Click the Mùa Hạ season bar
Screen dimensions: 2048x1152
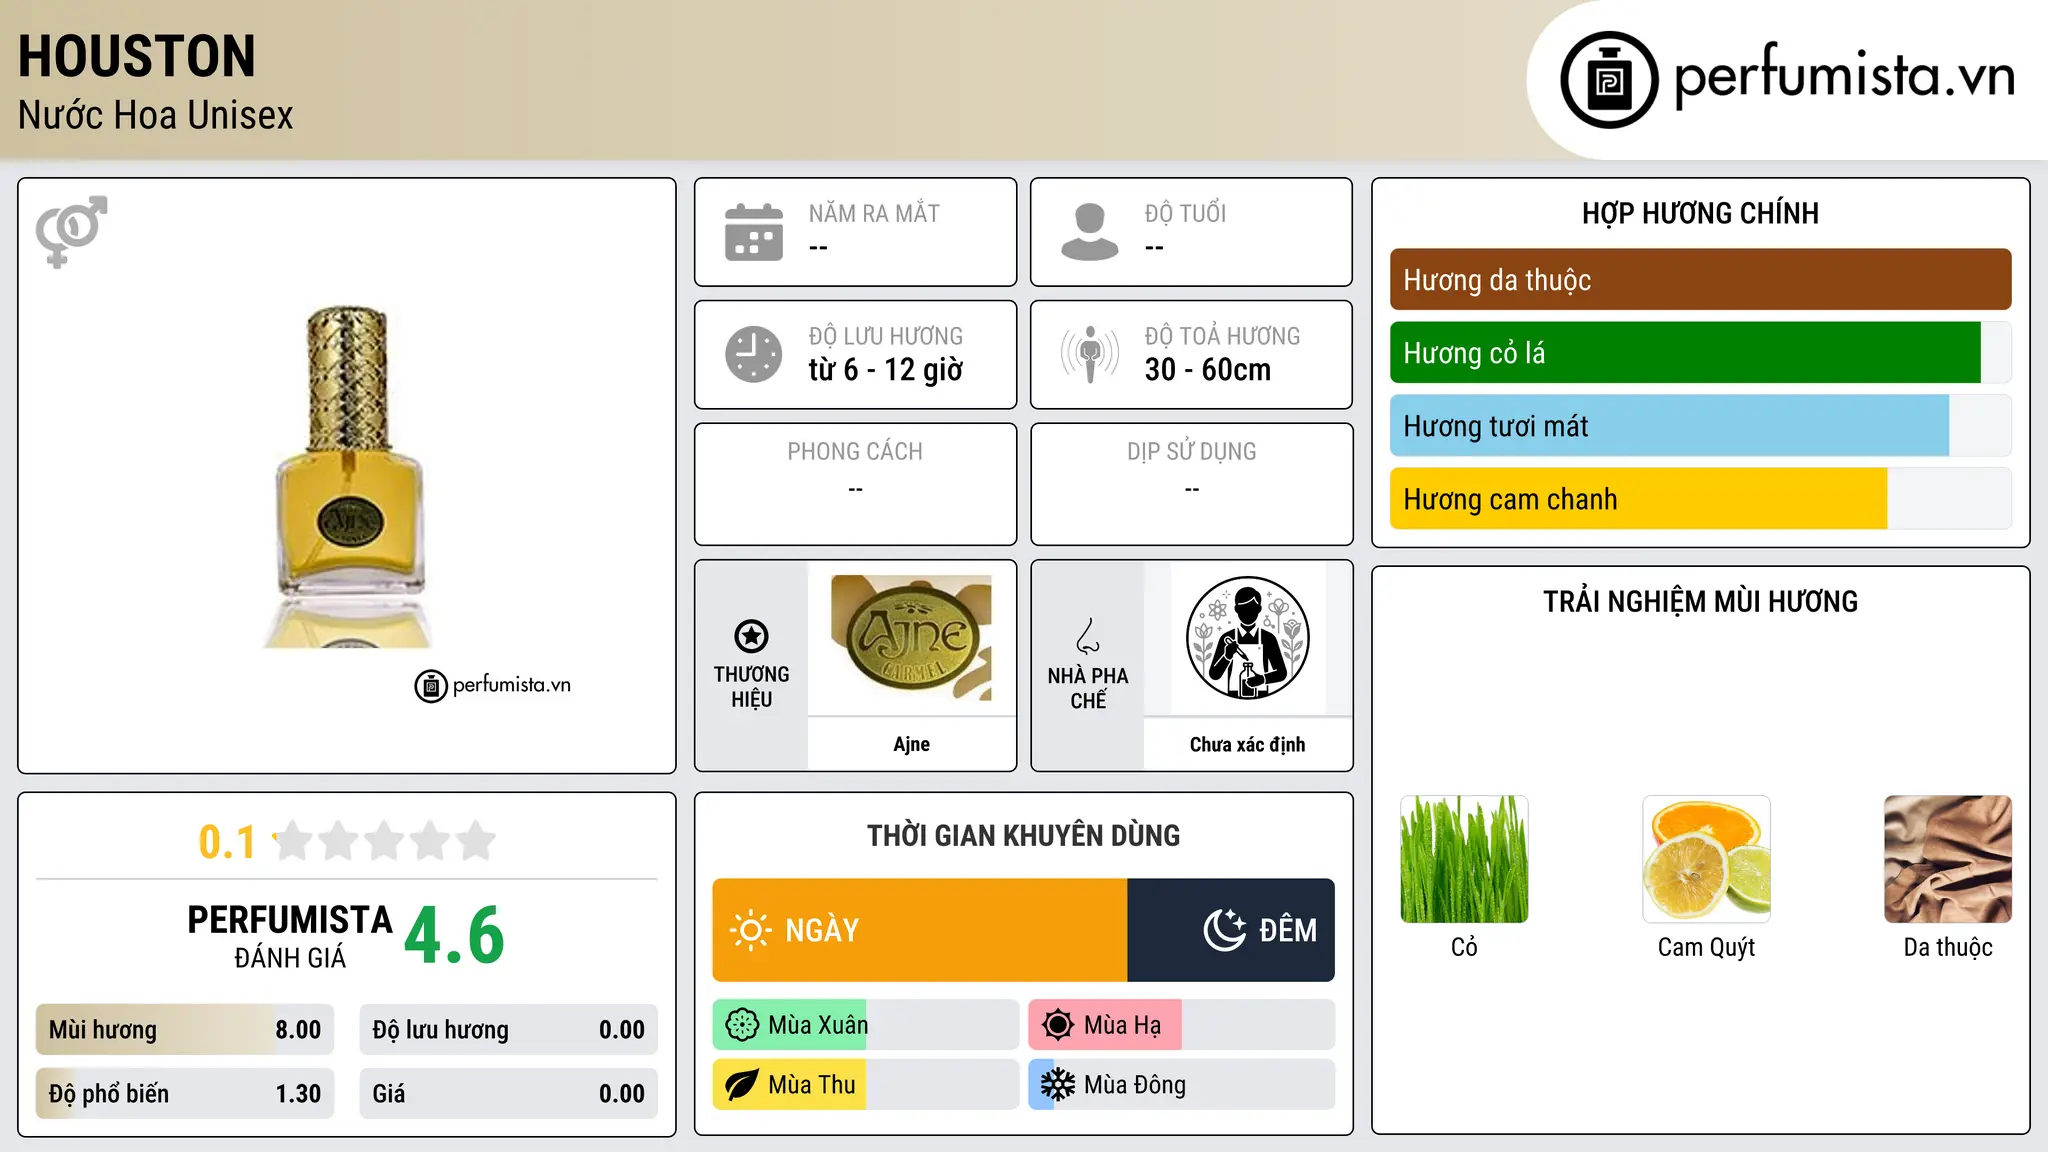tap(1182, 1025)
